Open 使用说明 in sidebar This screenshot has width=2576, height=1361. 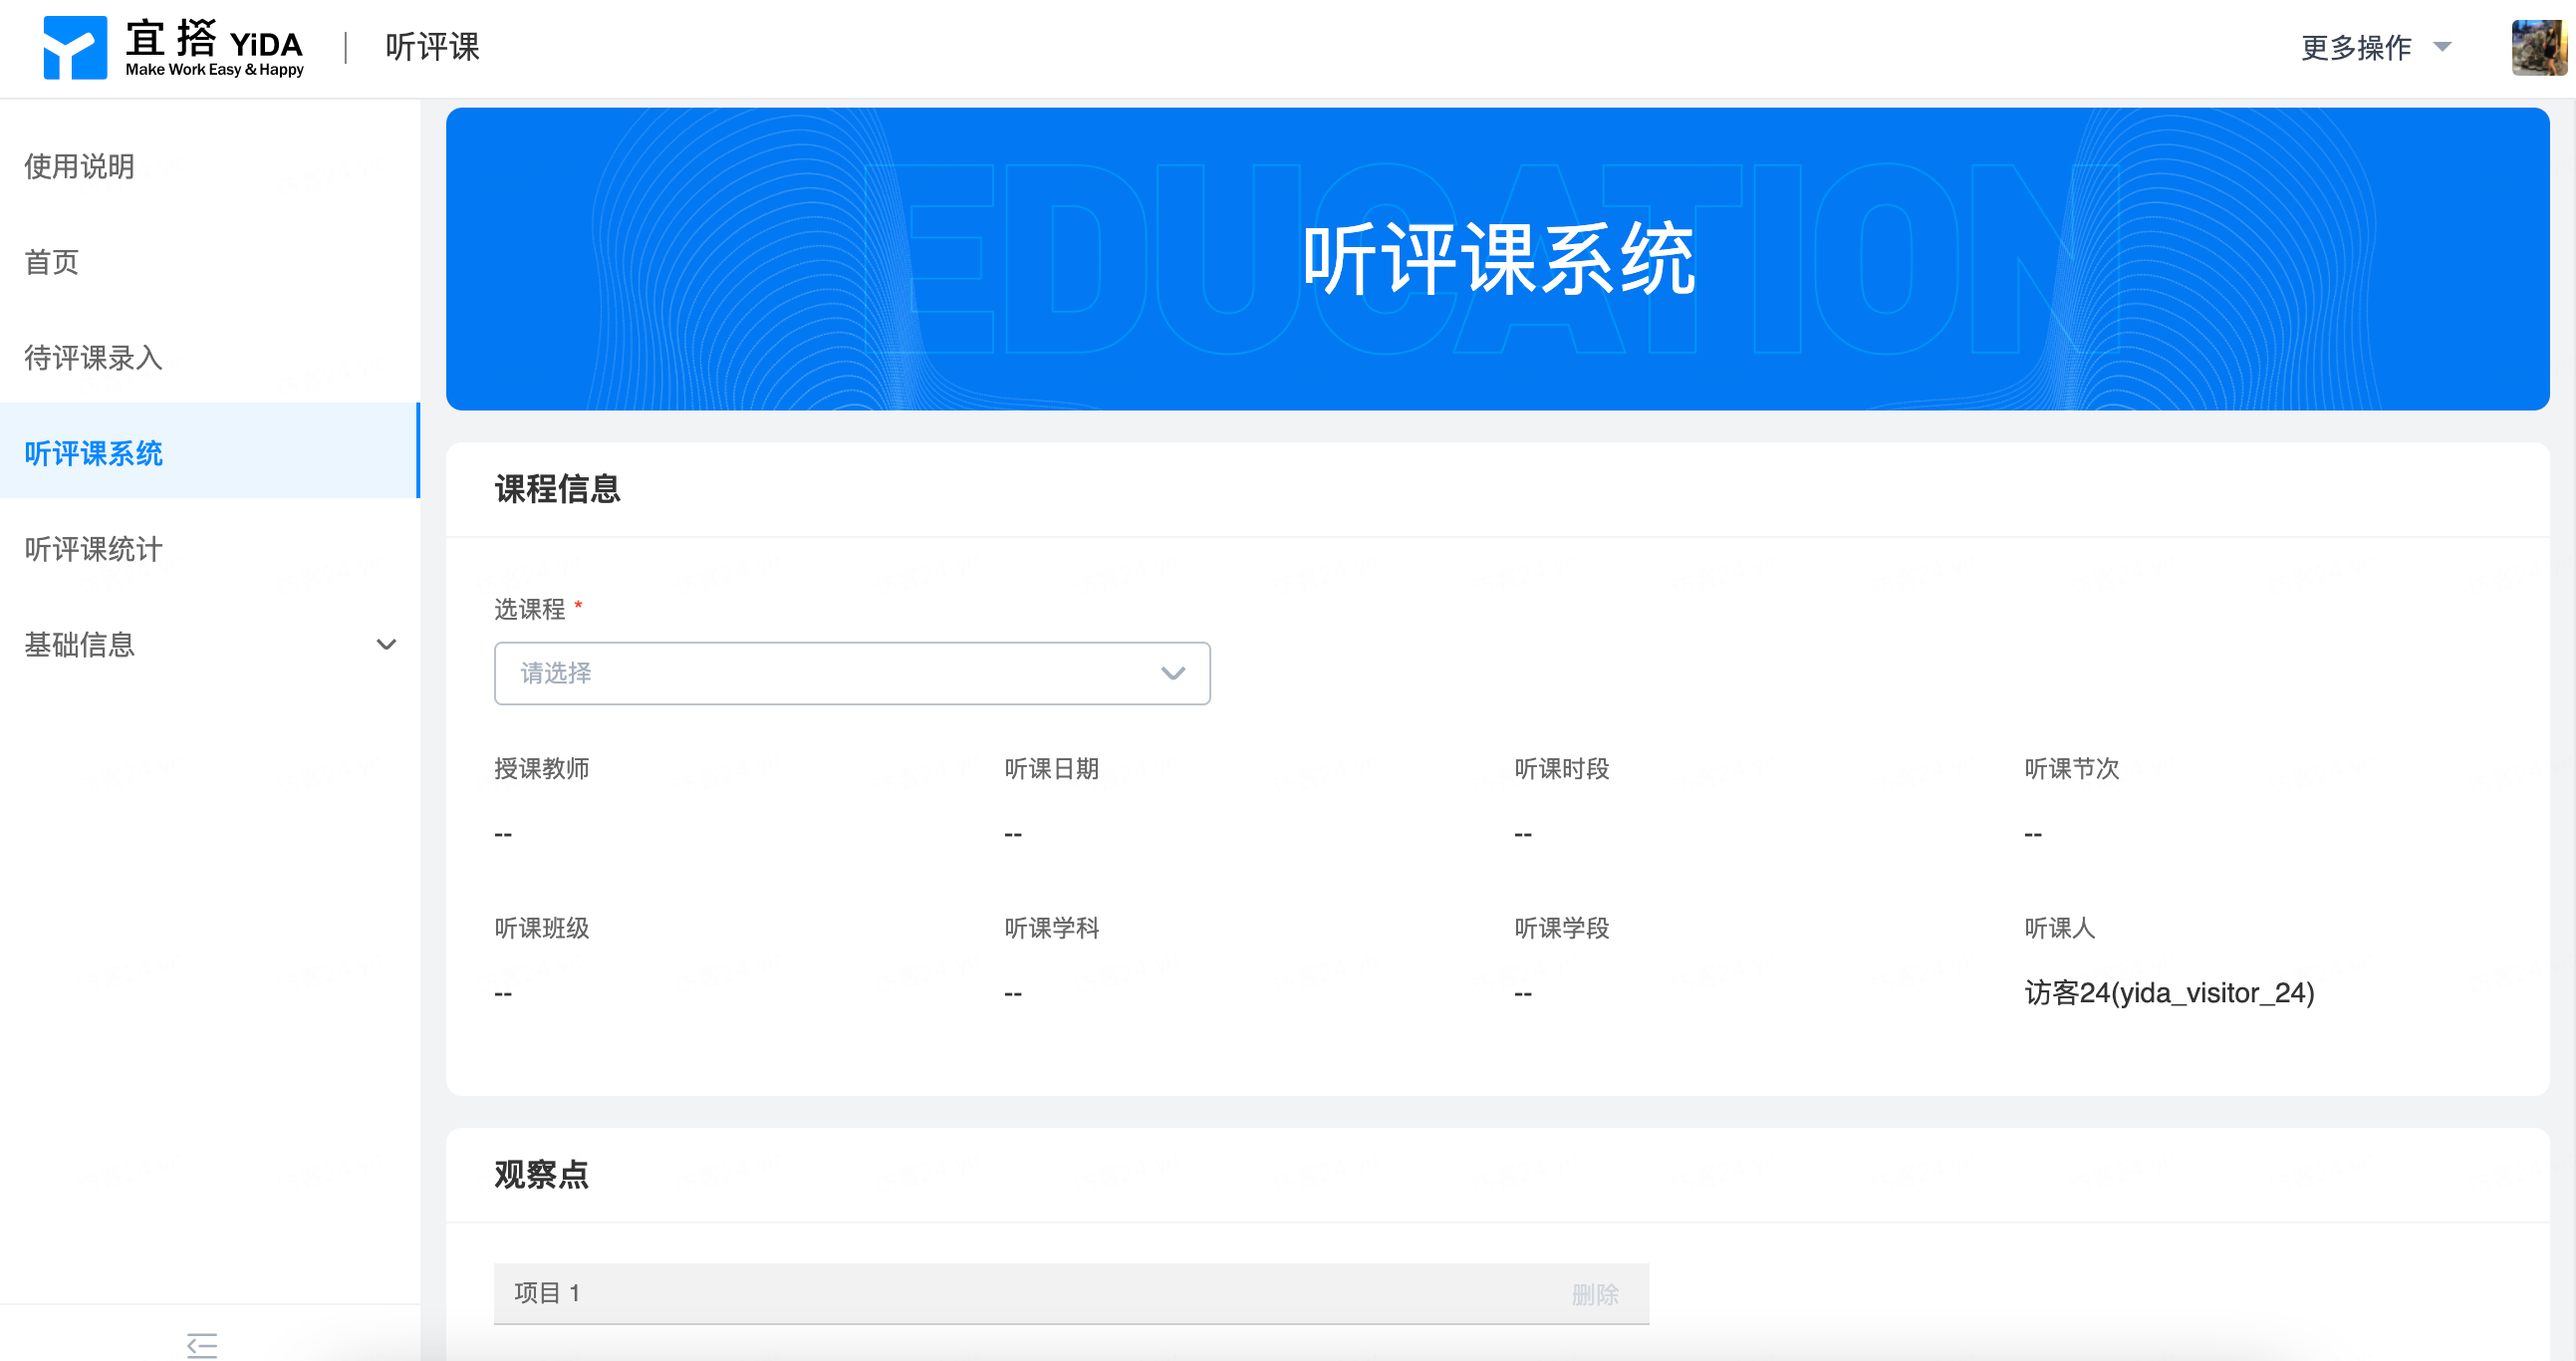coord(80,166)
